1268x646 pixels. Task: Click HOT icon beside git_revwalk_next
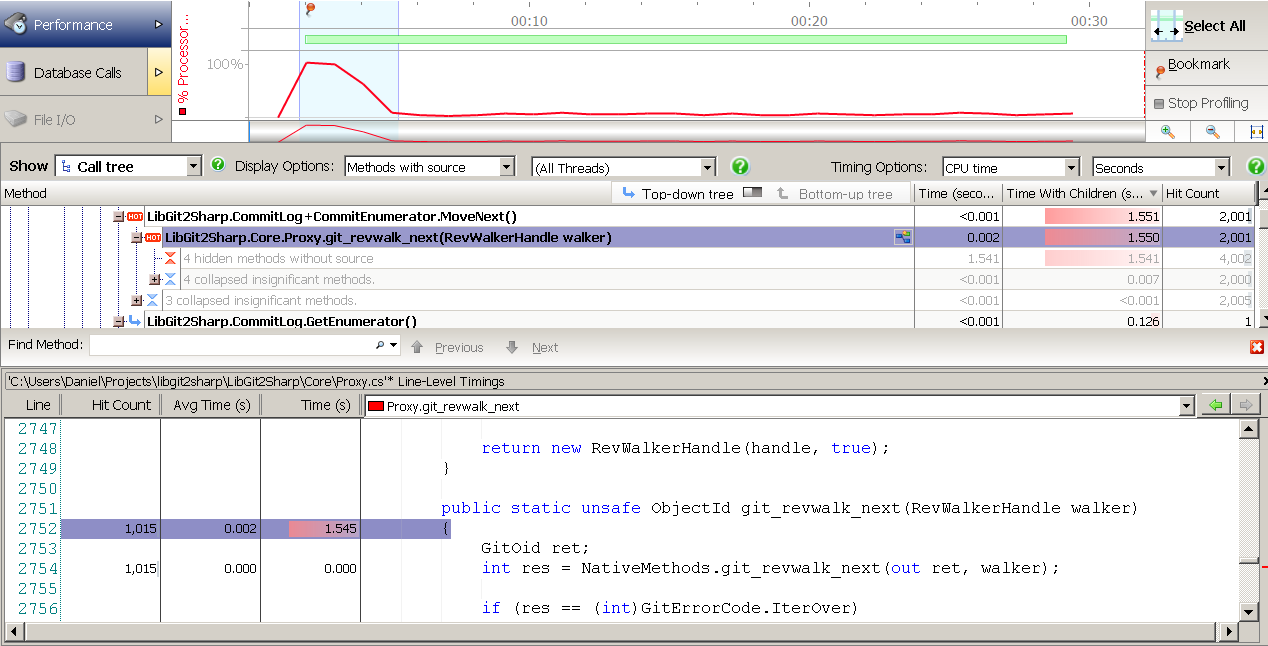click(153, 237)
